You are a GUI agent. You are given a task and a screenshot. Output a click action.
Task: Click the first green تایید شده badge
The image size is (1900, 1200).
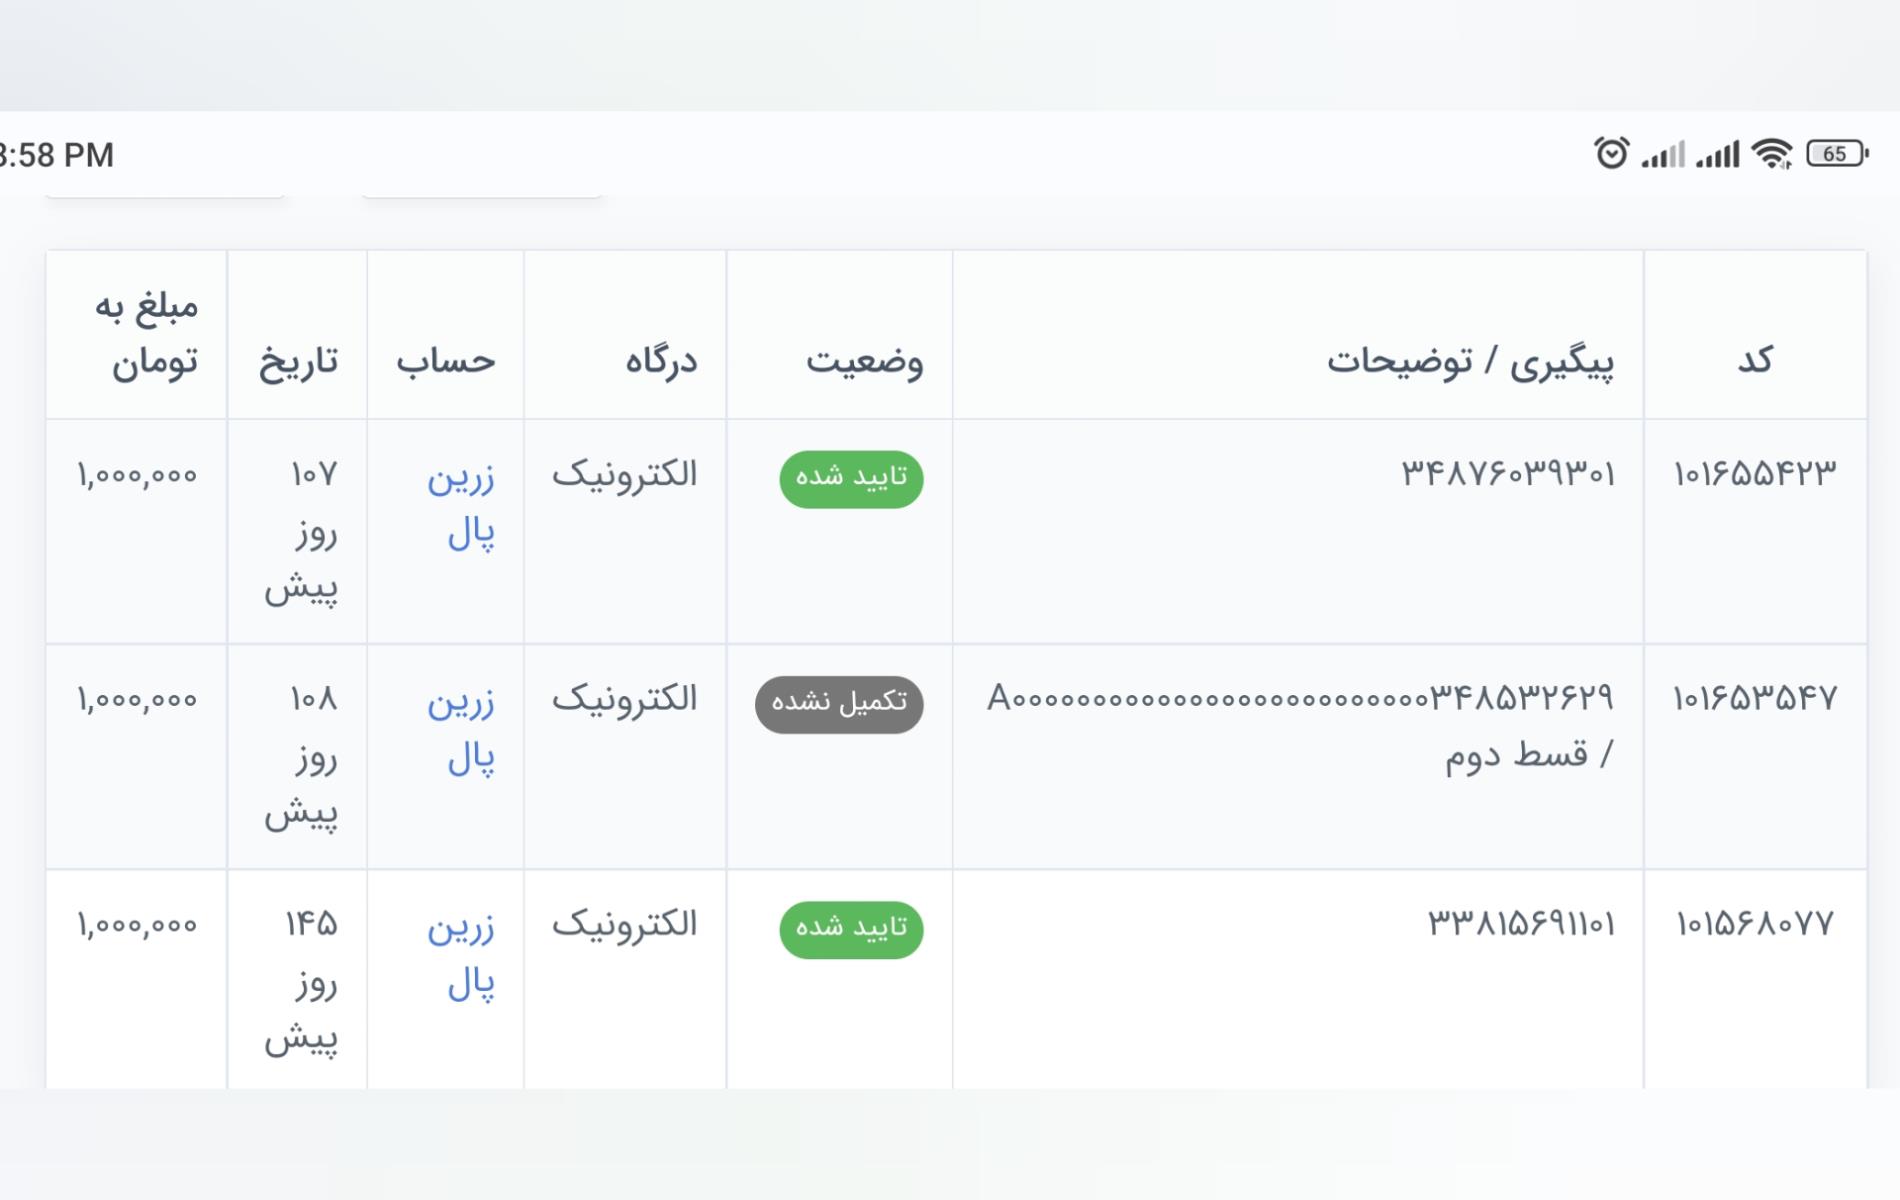coord(851,478)
